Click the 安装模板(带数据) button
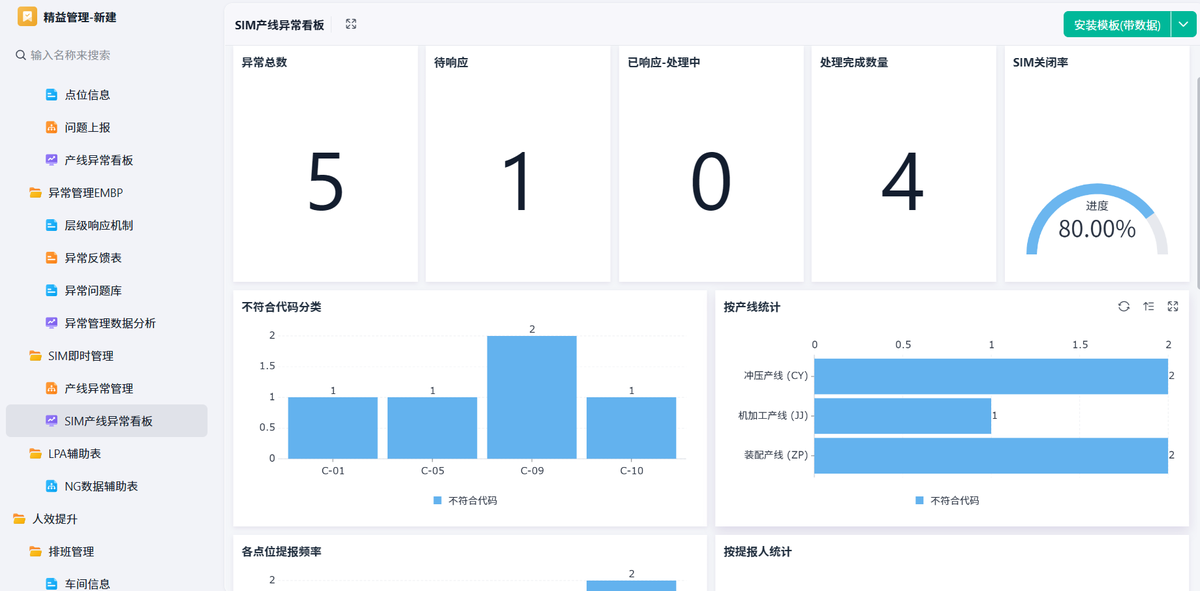 1116,25
